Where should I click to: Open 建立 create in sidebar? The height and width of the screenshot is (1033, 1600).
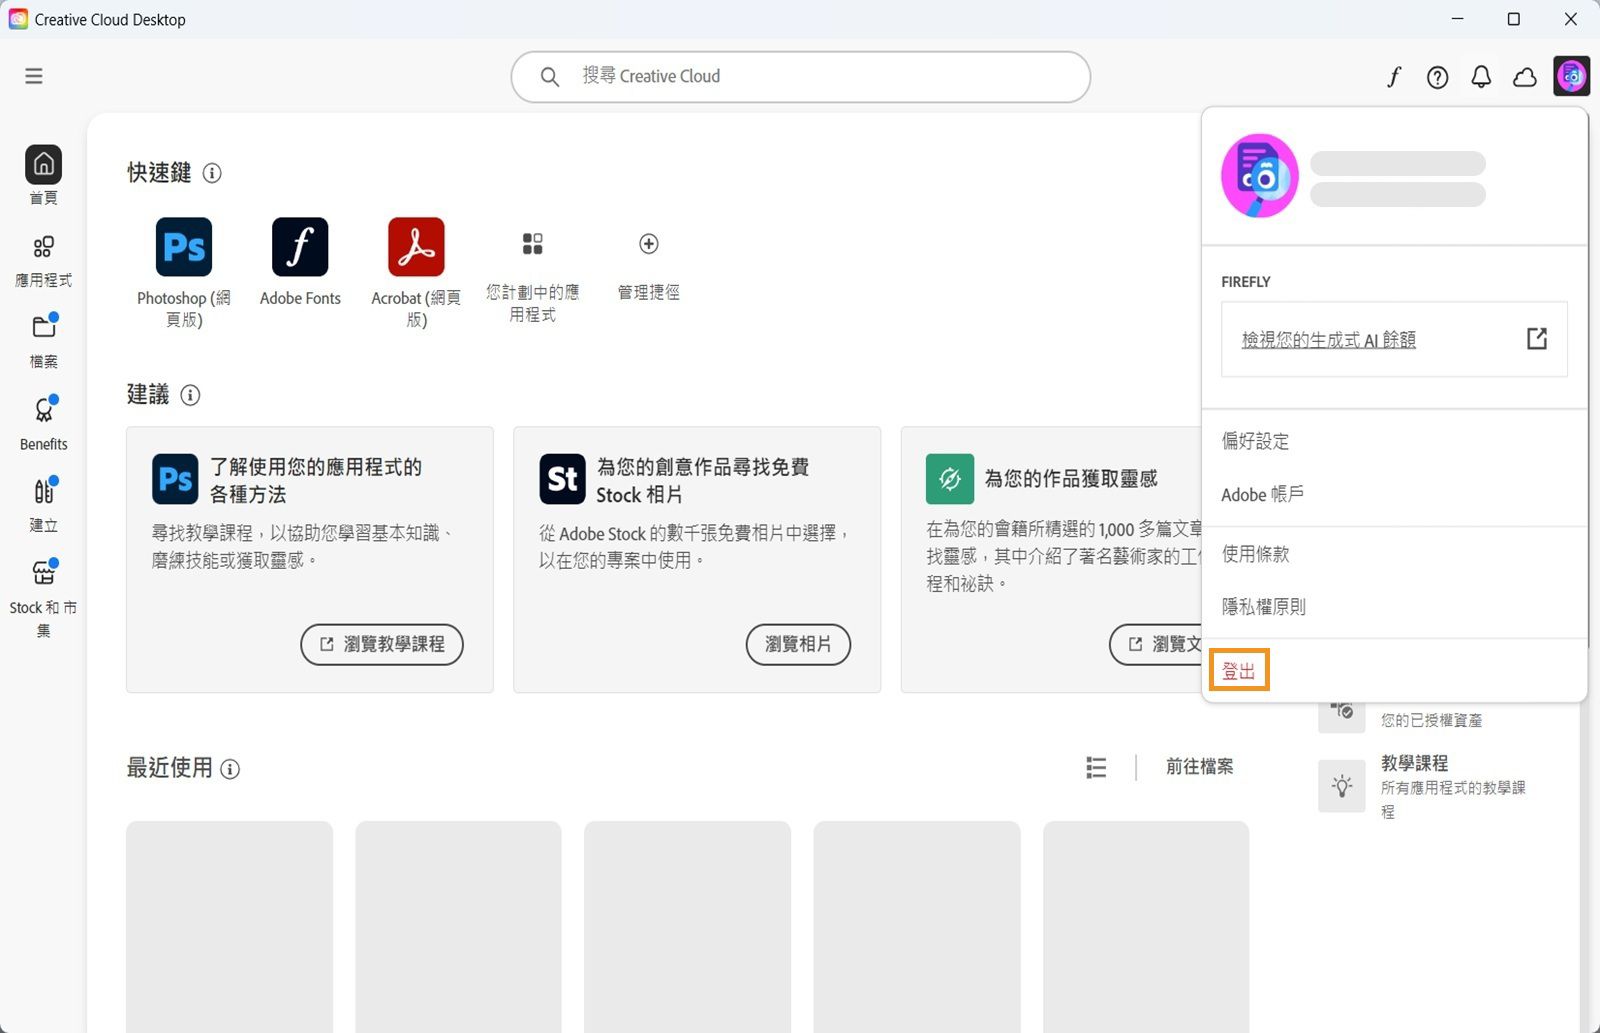[x=43, y=505]
